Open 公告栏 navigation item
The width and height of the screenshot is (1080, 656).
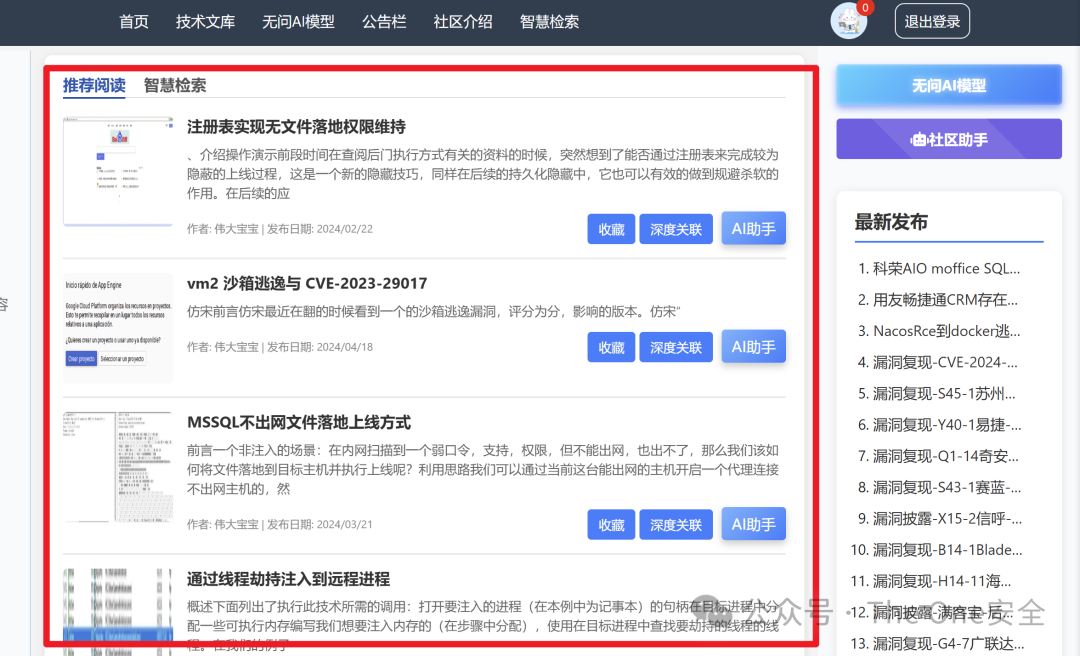point(384,21)
